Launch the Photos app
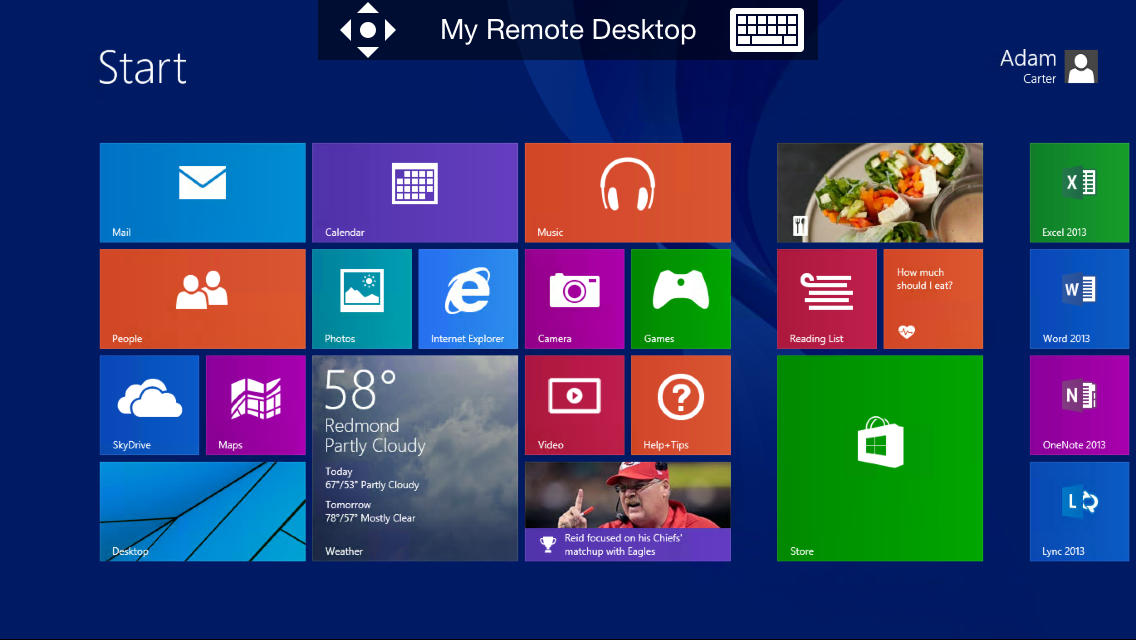This screenshot has width=1136, height=640. [361, 299]
